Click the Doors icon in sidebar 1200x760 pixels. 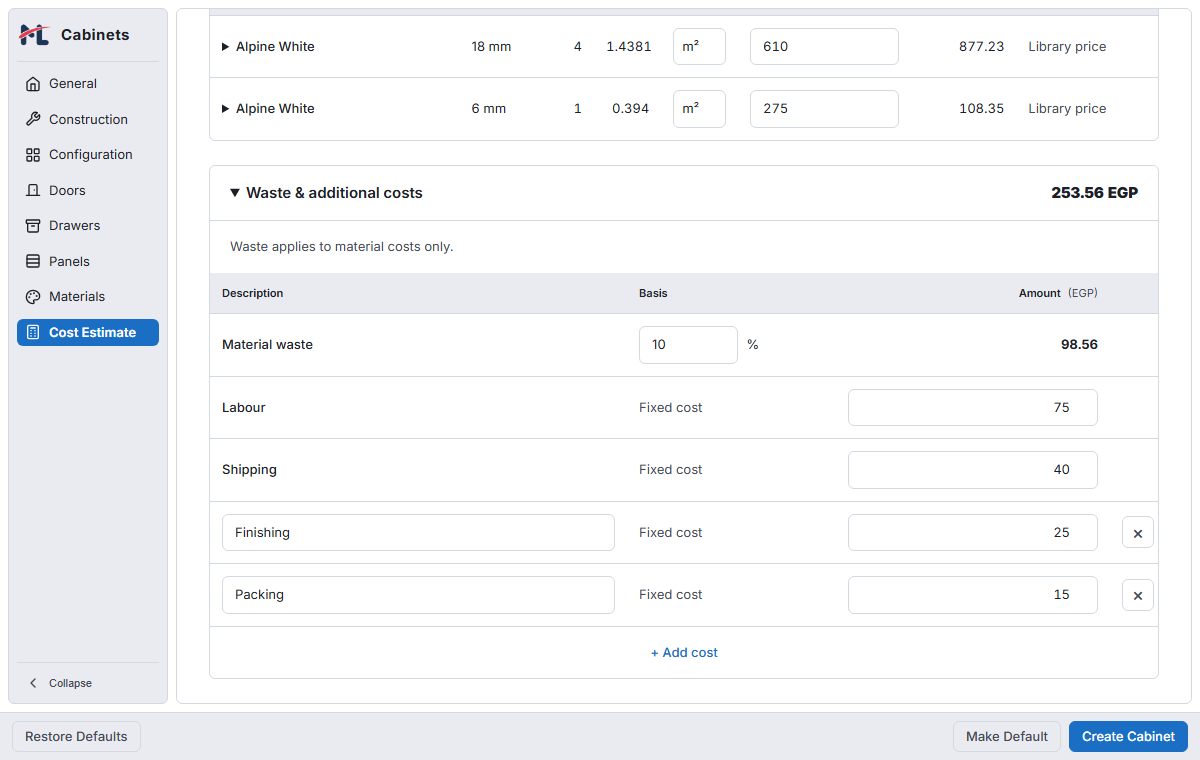point(33,190)
